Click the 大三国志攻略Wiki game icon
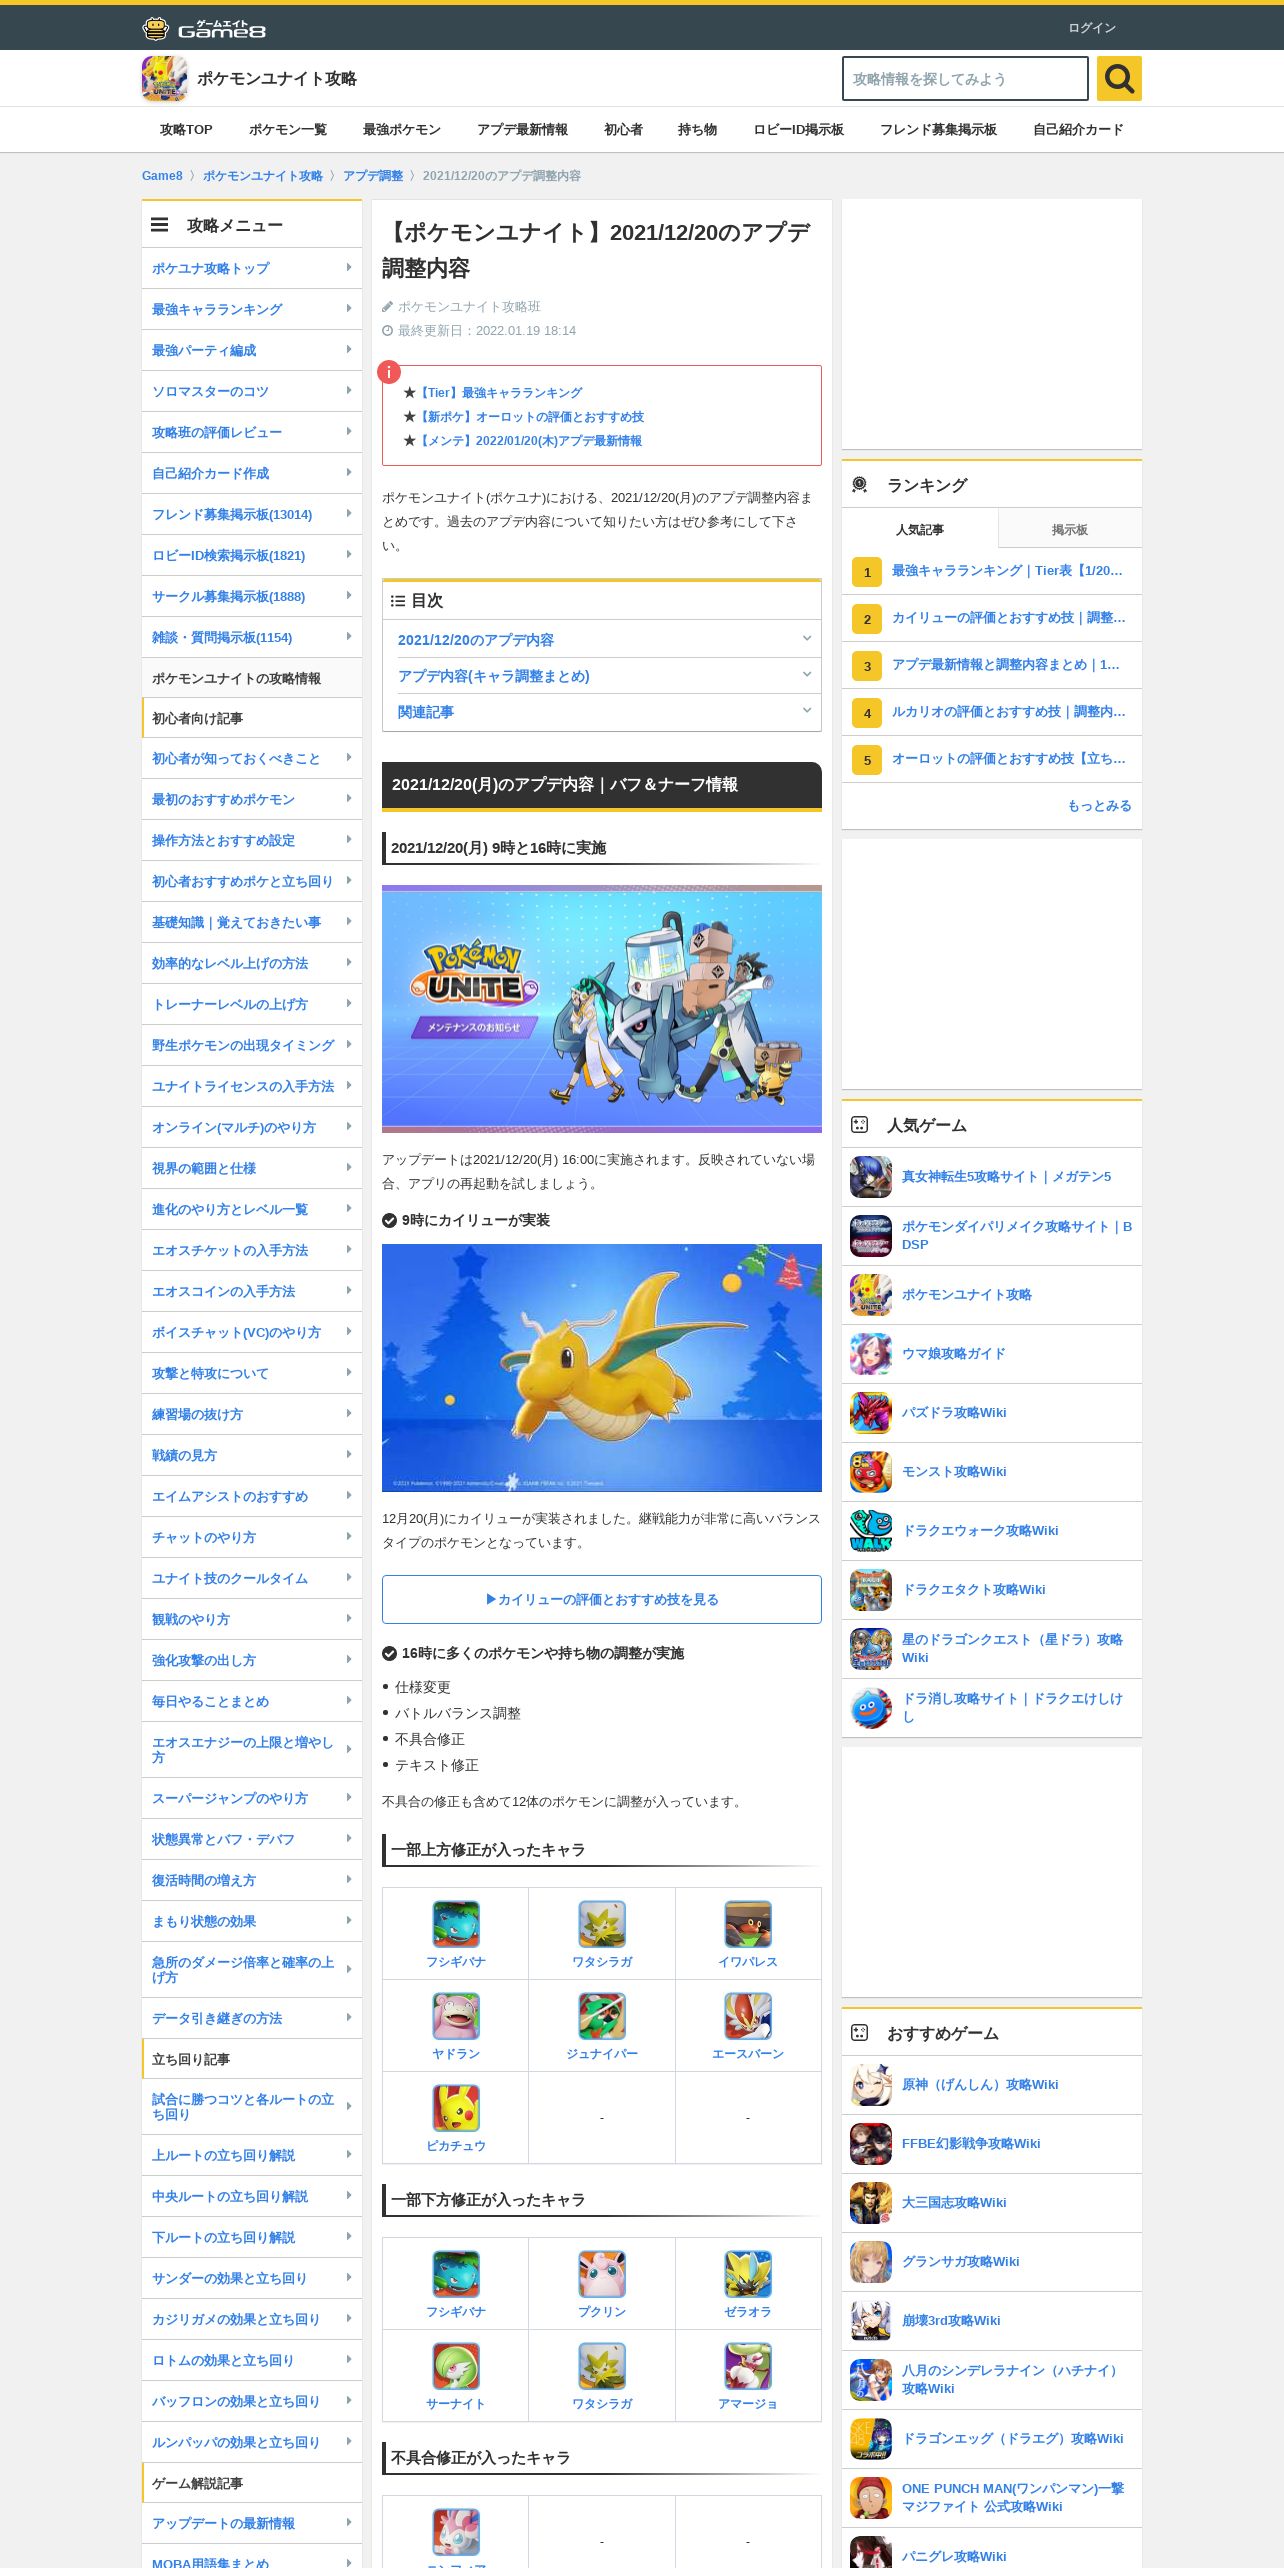Image resolution: width=1284 pixels, height=2568 pixels. pyautogui.click(x=871, y=2203)
